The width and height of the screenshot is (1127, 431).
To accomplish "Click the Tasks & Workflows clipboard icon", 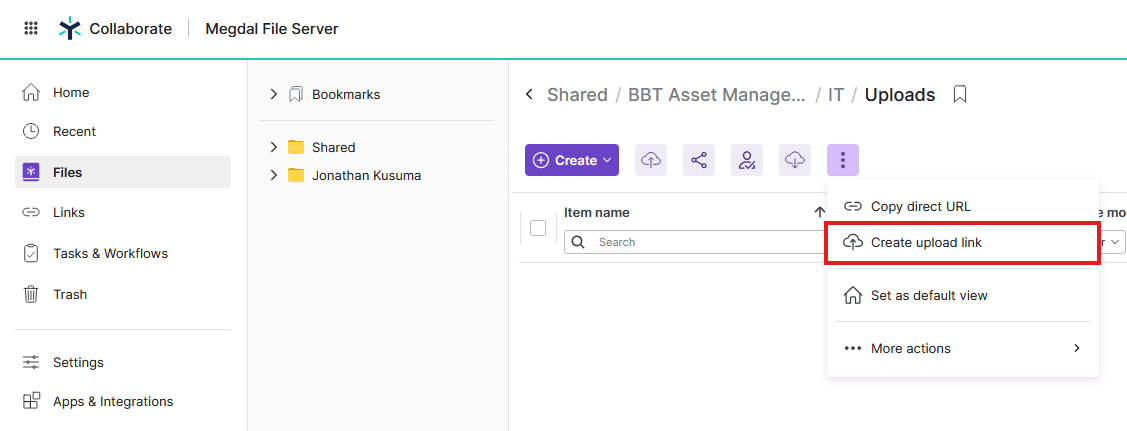I will click(x=31, y=254).
